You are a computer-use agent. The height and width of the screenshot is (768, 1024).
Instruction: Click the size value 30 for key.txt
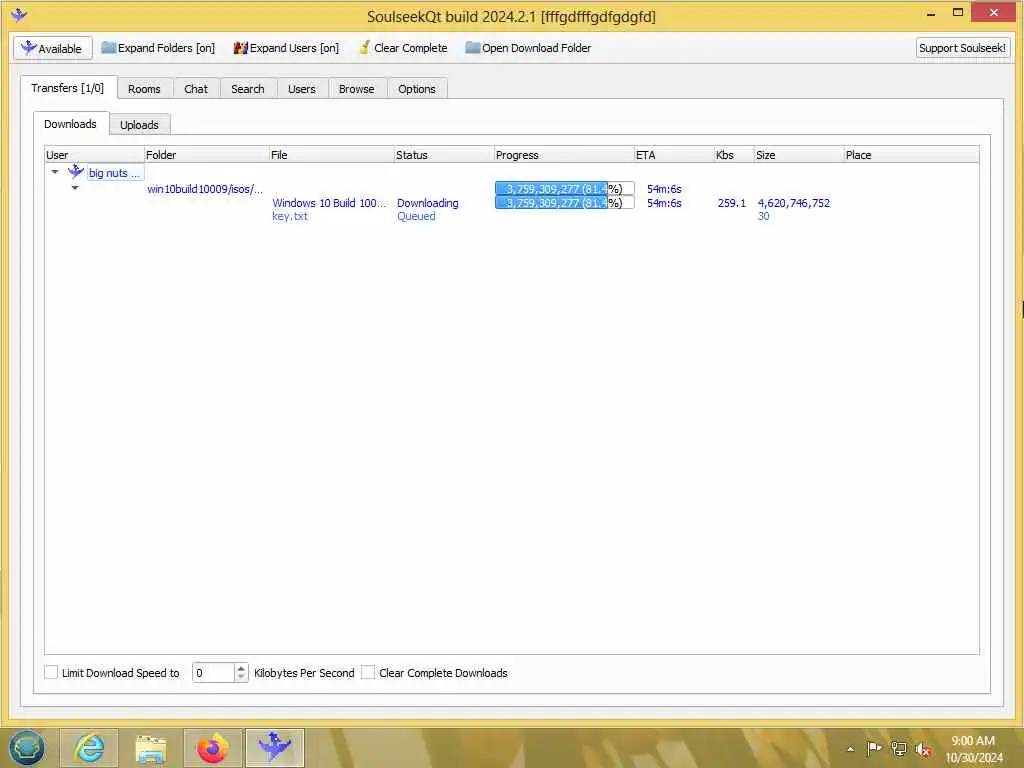pyautogui.click(x=763, y=216)
